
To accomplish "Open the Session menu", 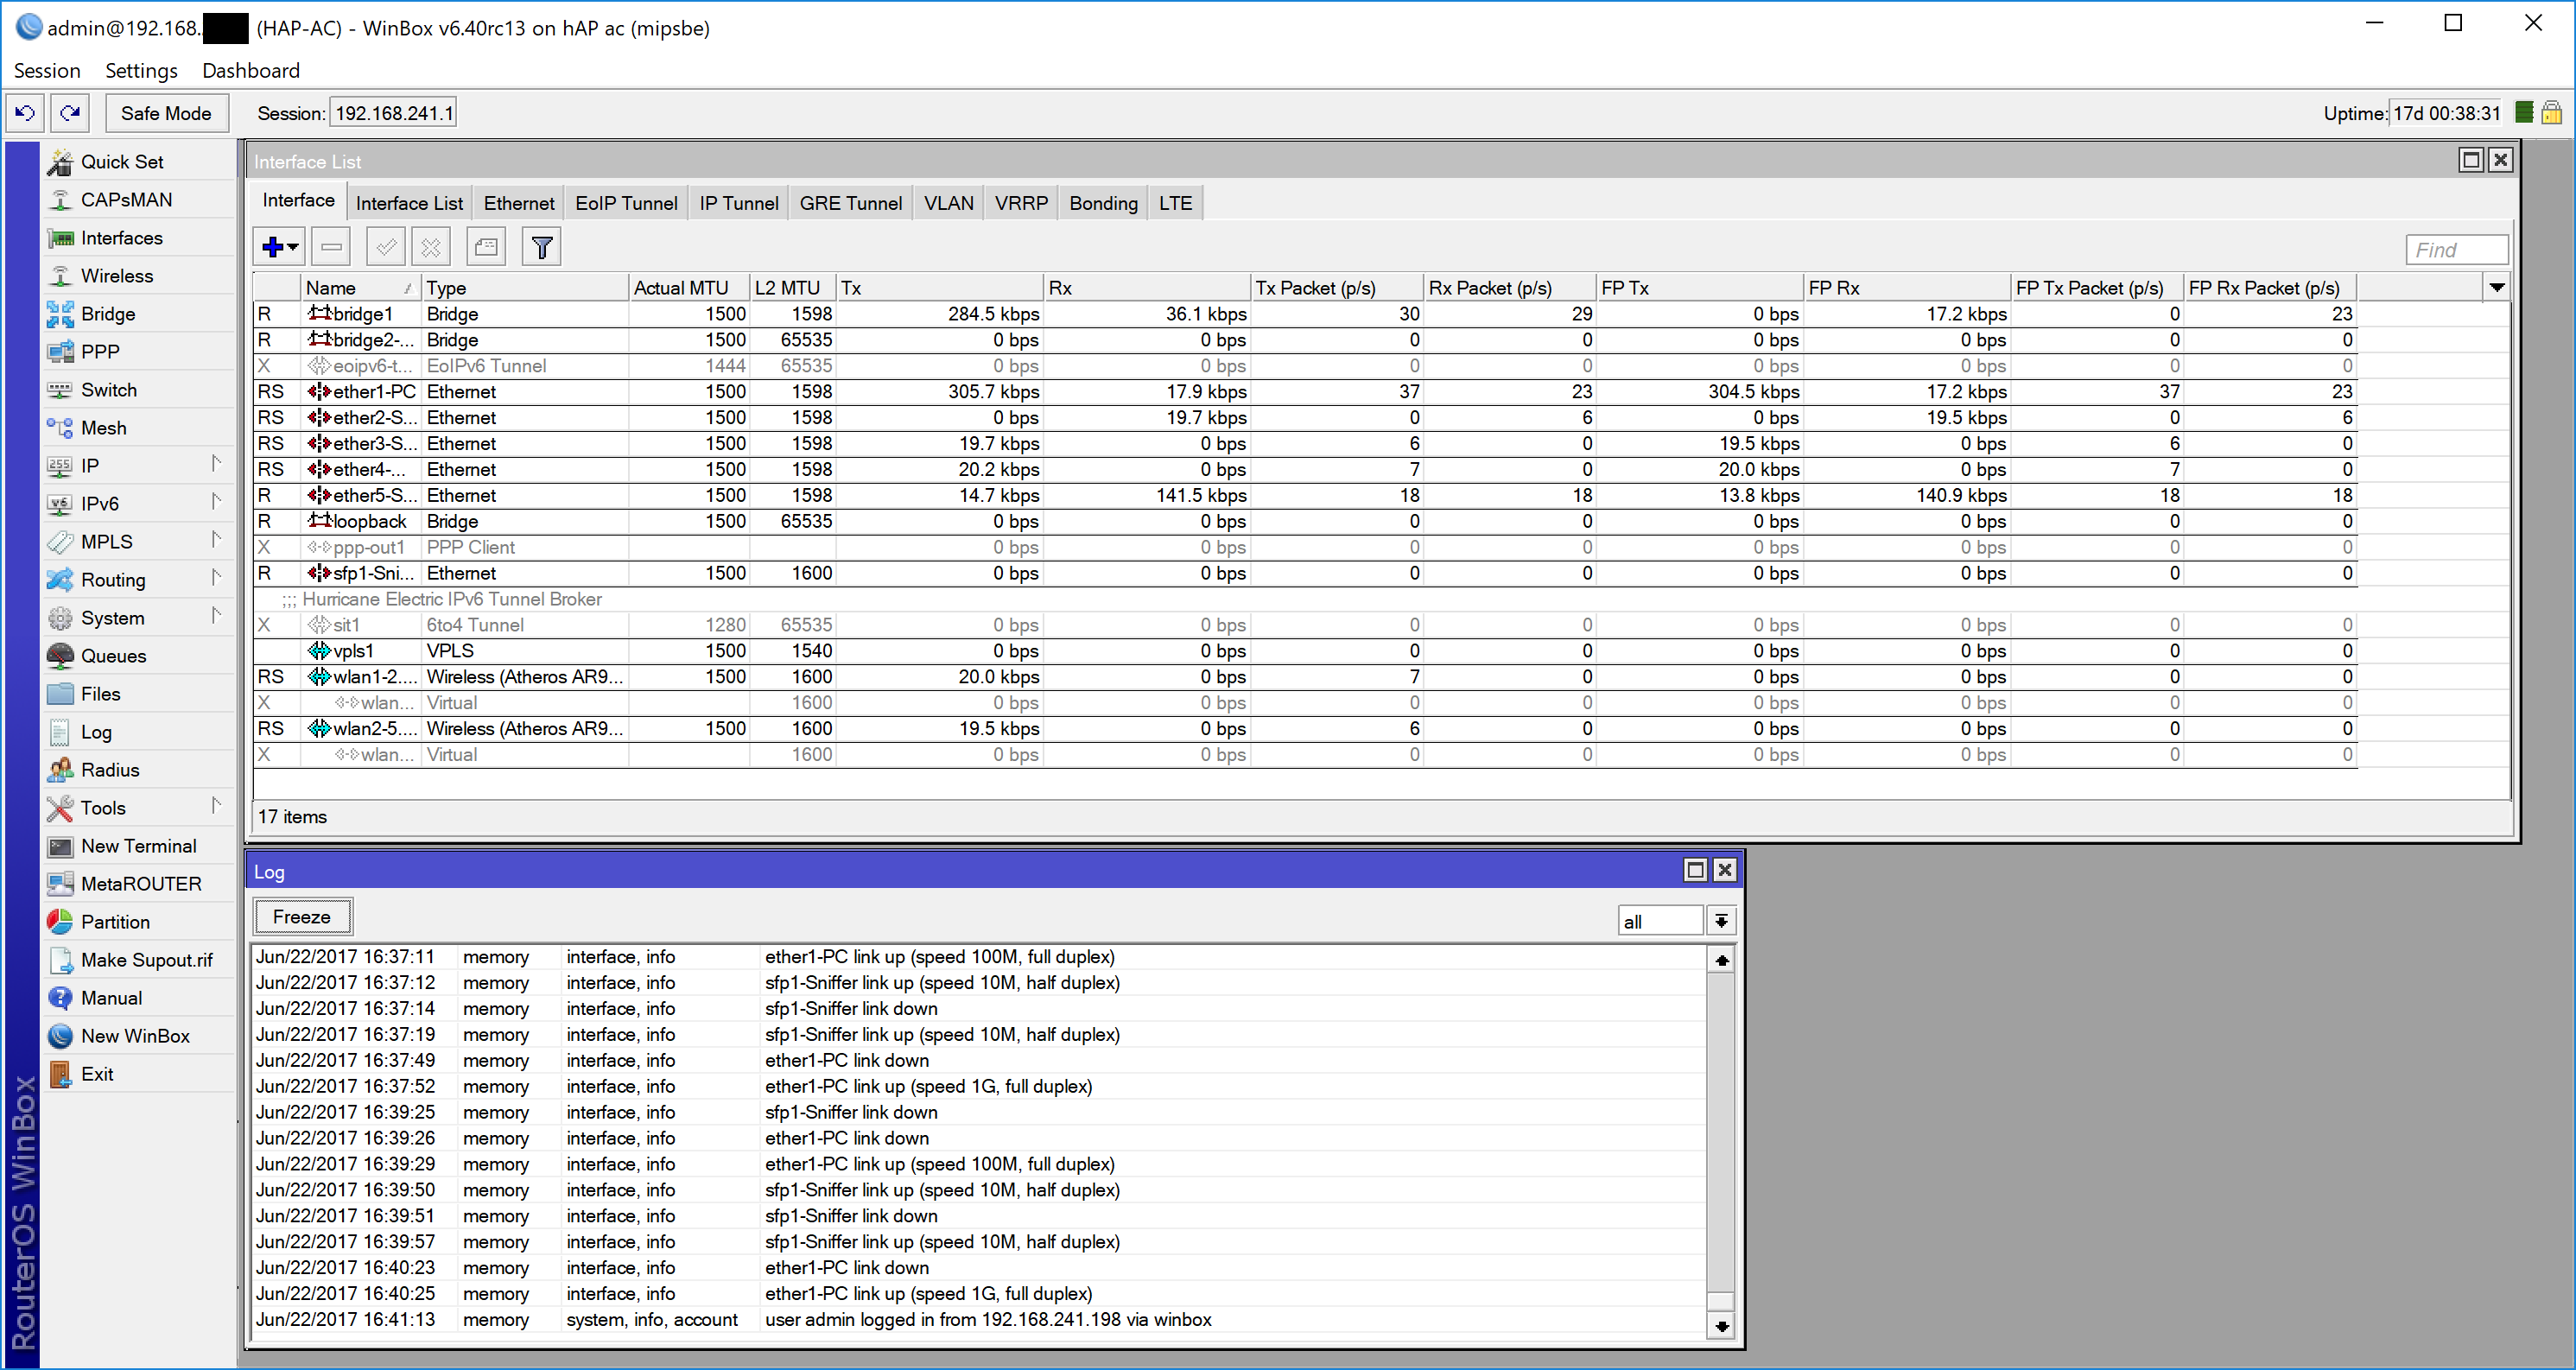I will (47, 70).
